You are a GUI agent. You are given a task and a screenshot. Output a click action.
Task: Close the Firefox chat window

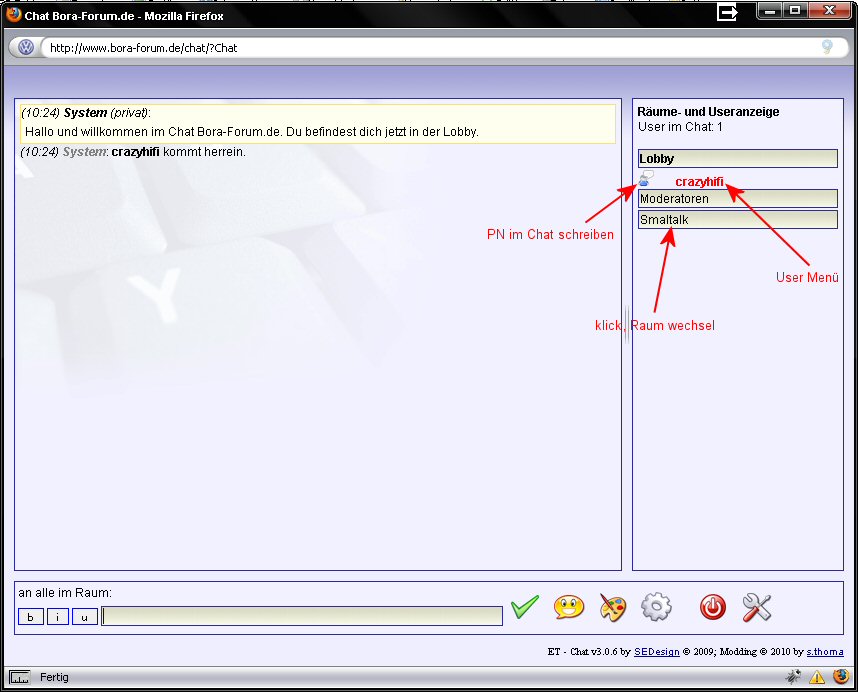[830, 10]
